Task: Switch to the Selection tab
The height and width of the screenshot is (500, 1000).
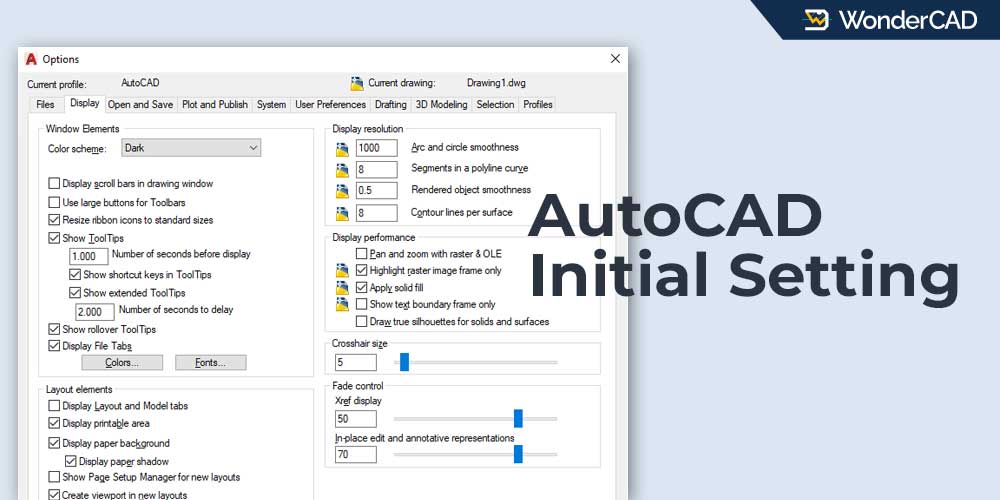Action: coord(495,105)
